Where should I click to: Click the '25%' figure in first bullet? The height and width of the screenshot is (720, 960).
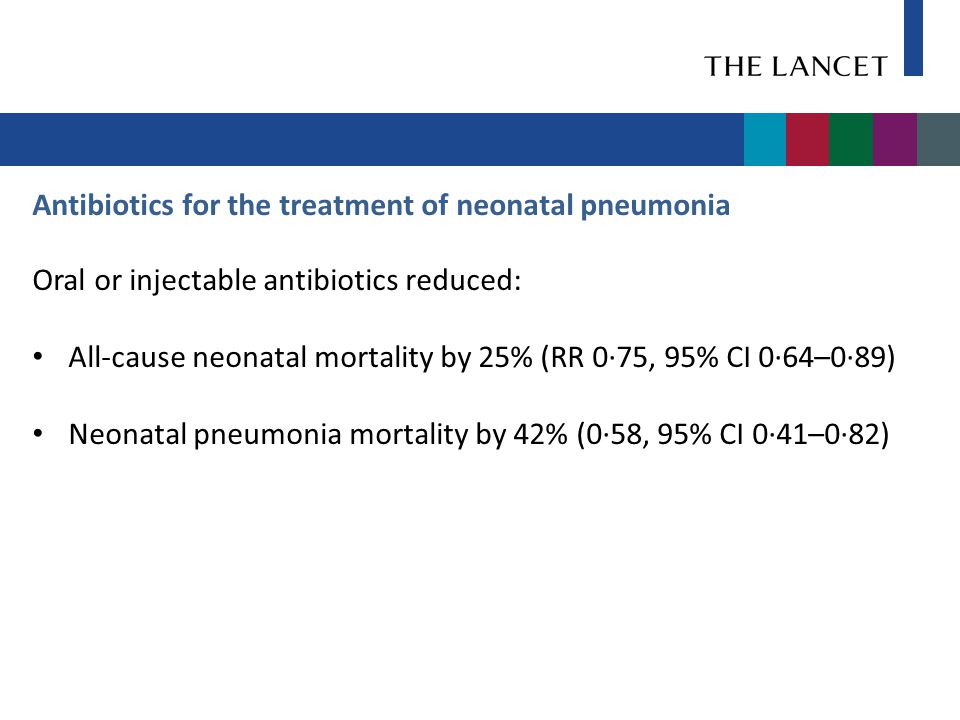(505, 358)
